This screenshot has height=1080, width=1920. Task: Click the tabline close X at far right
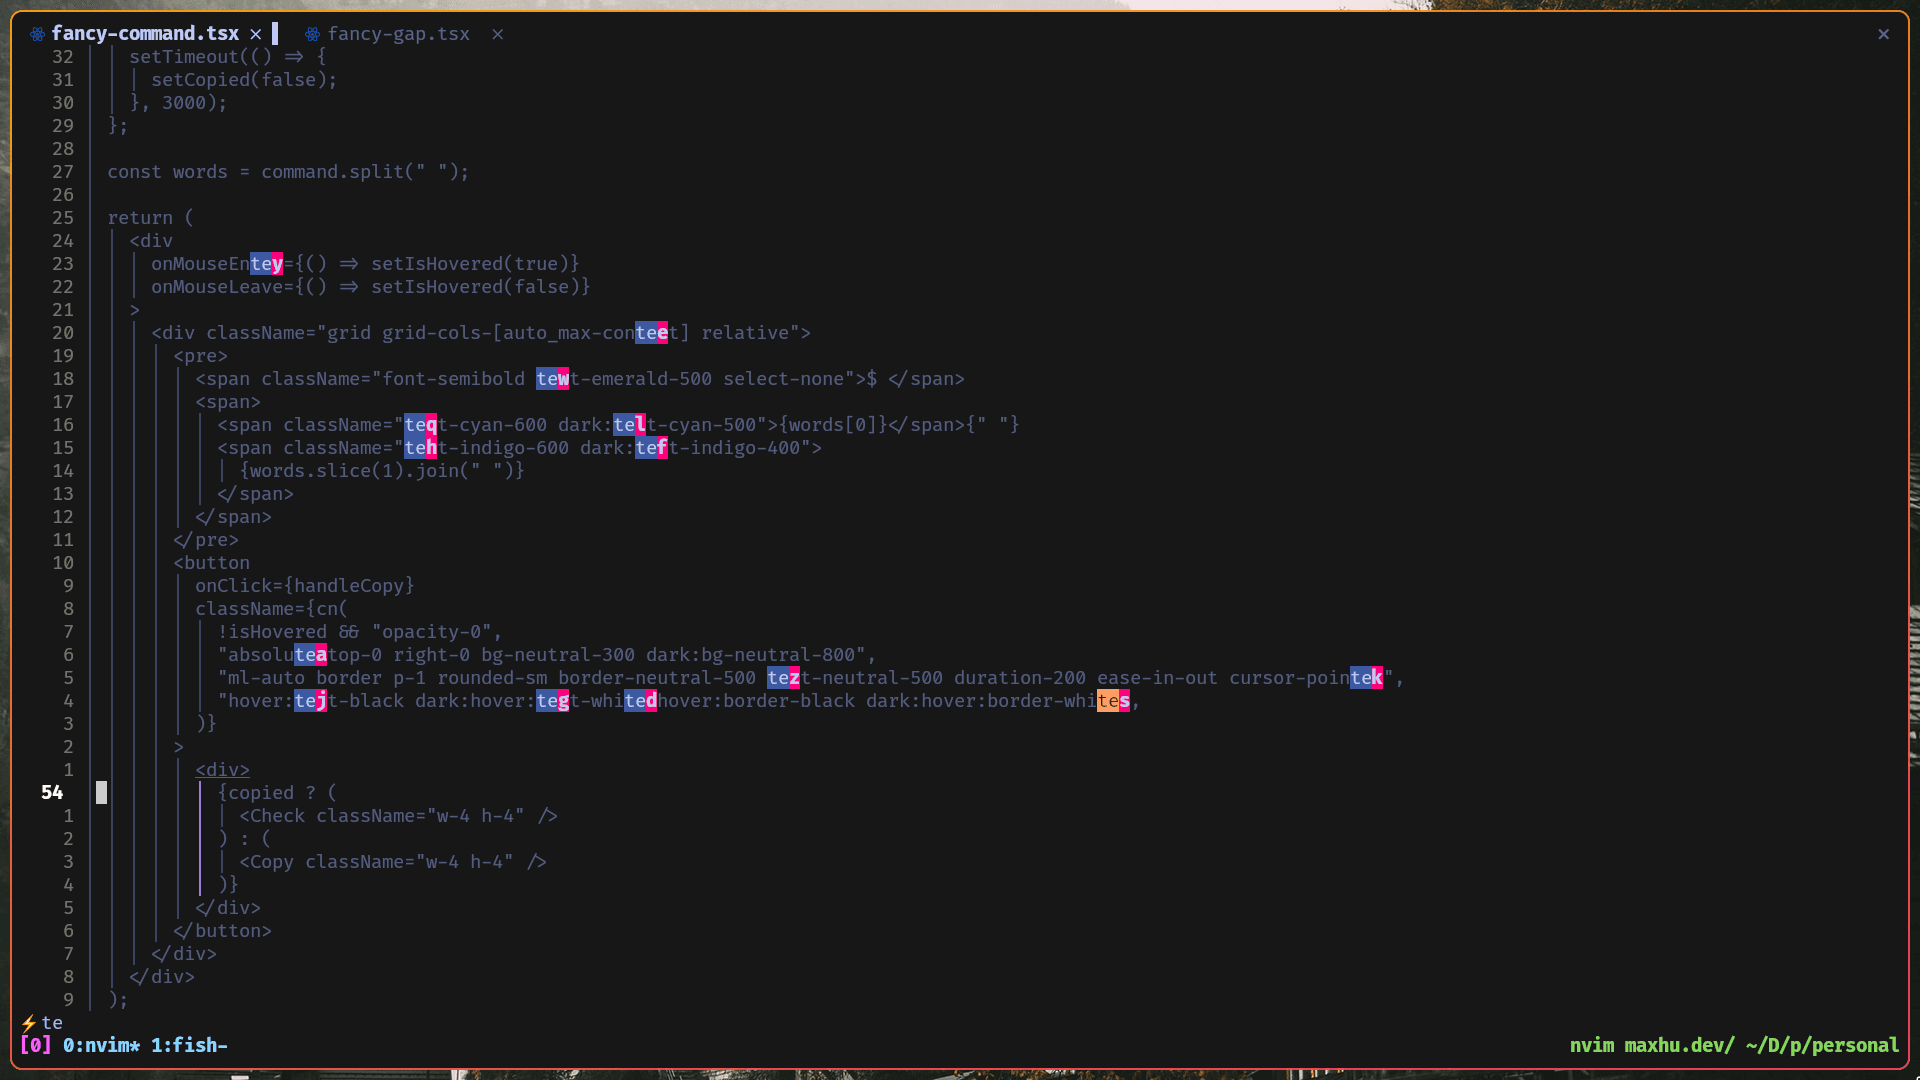[x=1883, y=34]
